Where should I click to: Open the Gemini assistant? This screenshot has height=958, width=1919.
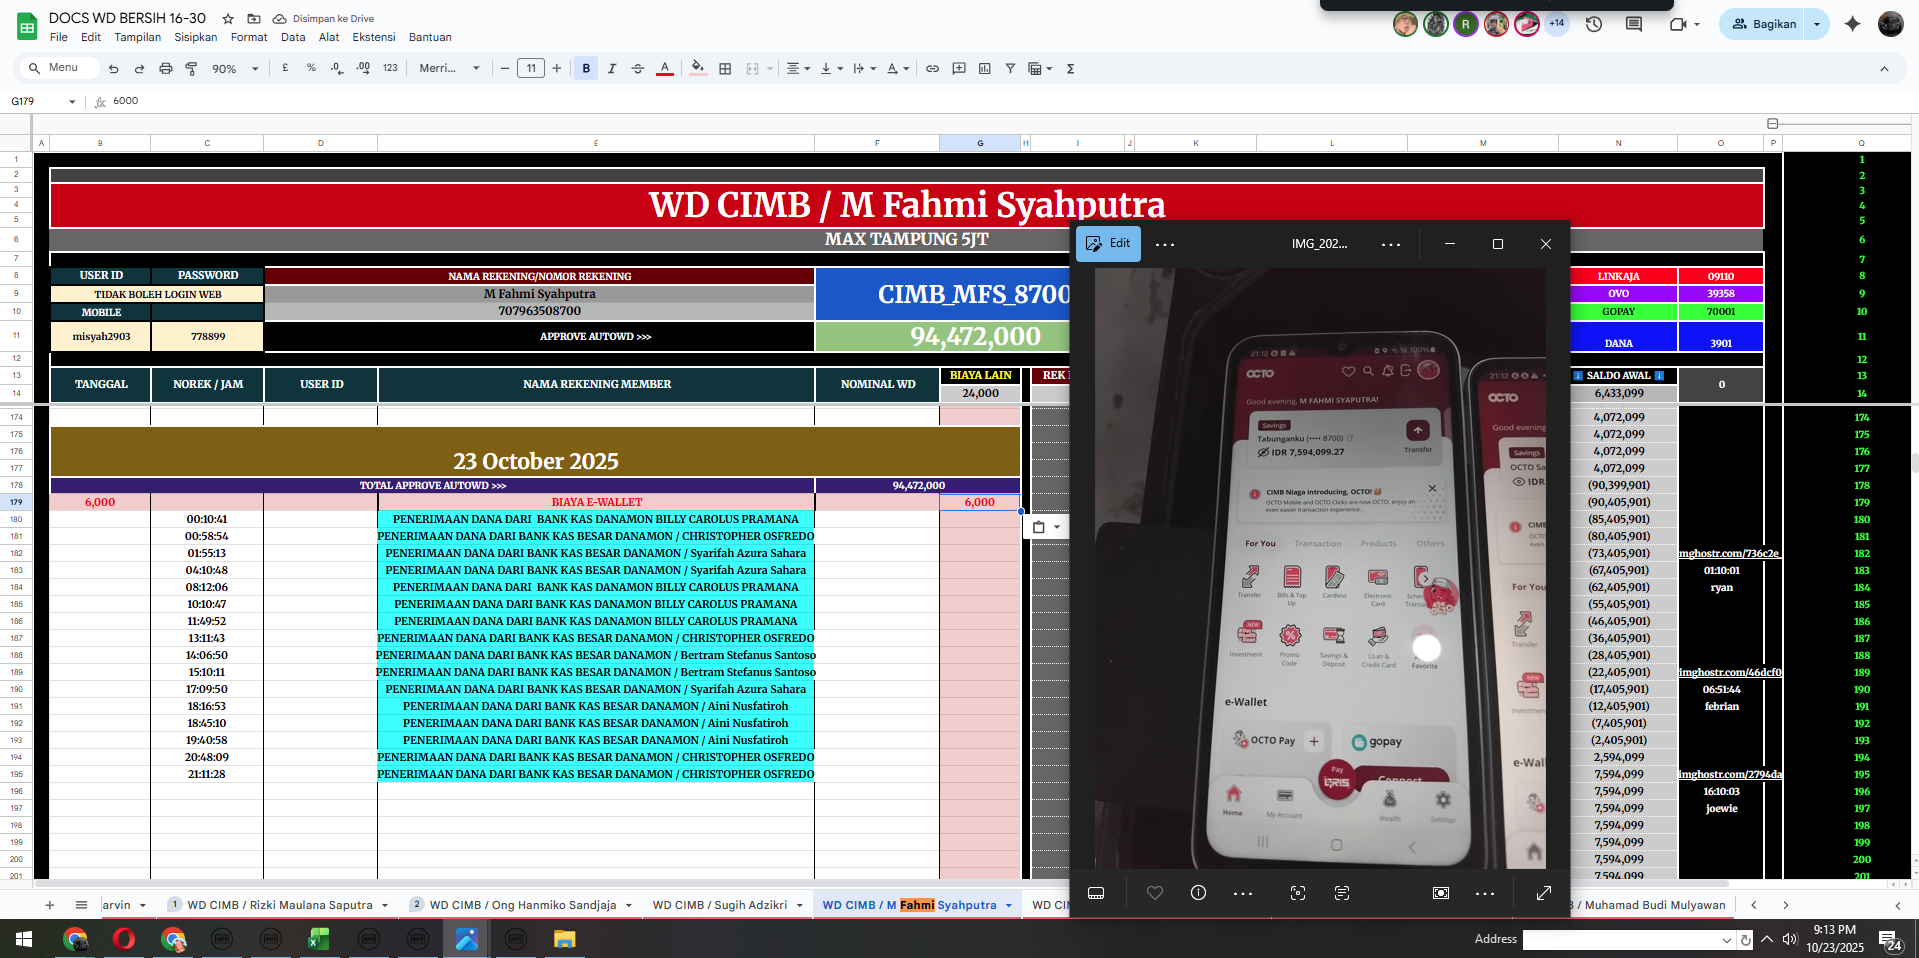tap(1852, 24)
